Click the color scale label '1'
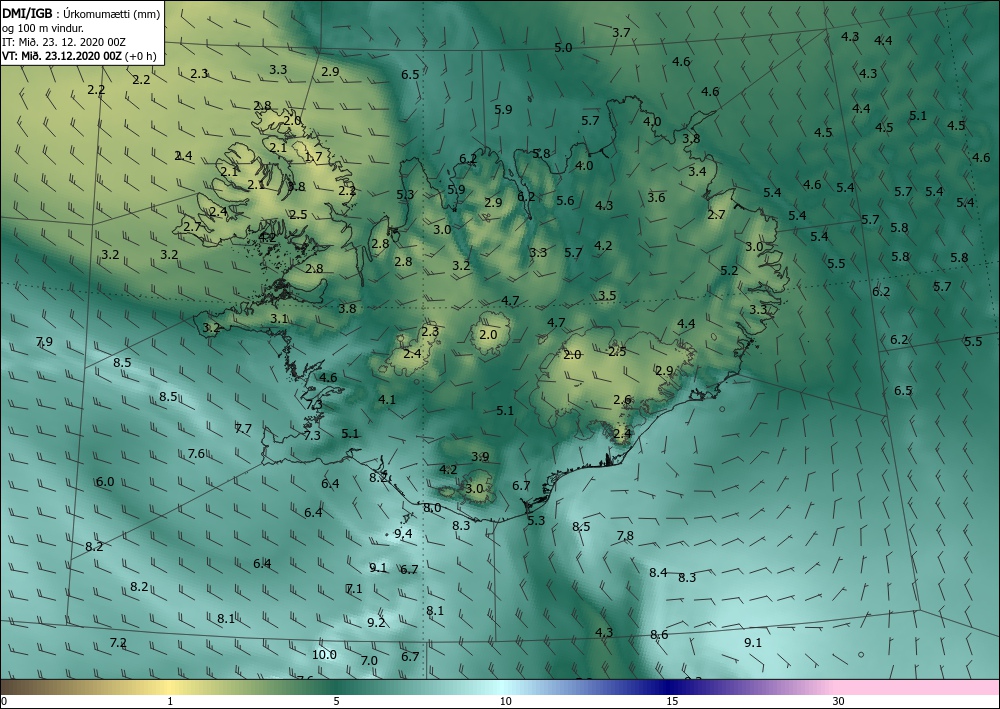The image size is (1000, 709). pos(170,701)
